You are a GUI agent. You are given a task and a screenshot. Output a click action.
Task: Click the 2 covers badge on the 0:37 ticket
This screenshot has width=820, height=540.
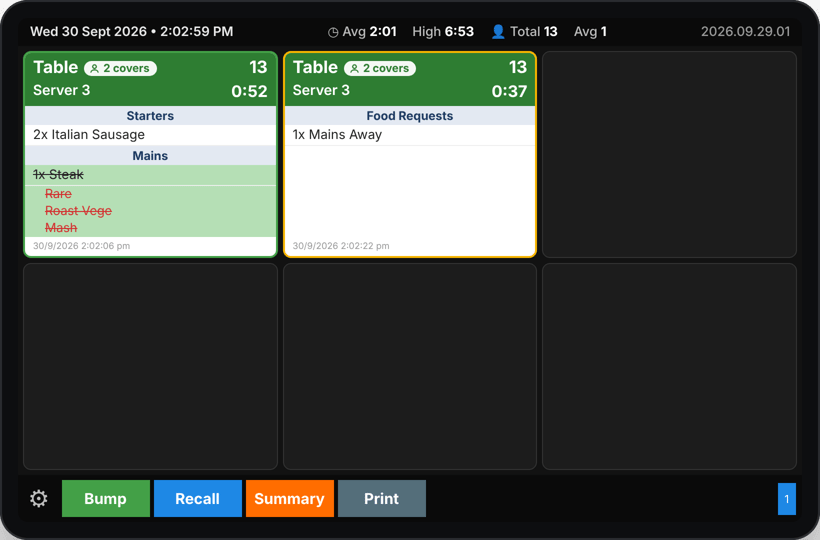point(380,68)
